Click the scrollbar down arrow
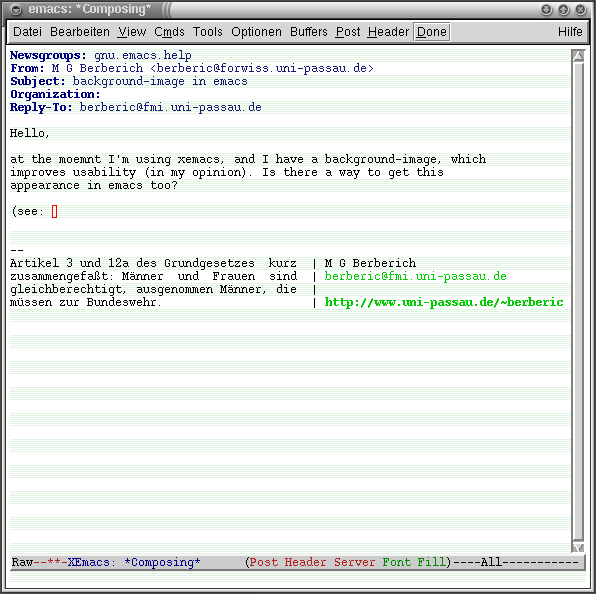Image resolution: width=596 pixels, height=594 pixels. (578, 547)
